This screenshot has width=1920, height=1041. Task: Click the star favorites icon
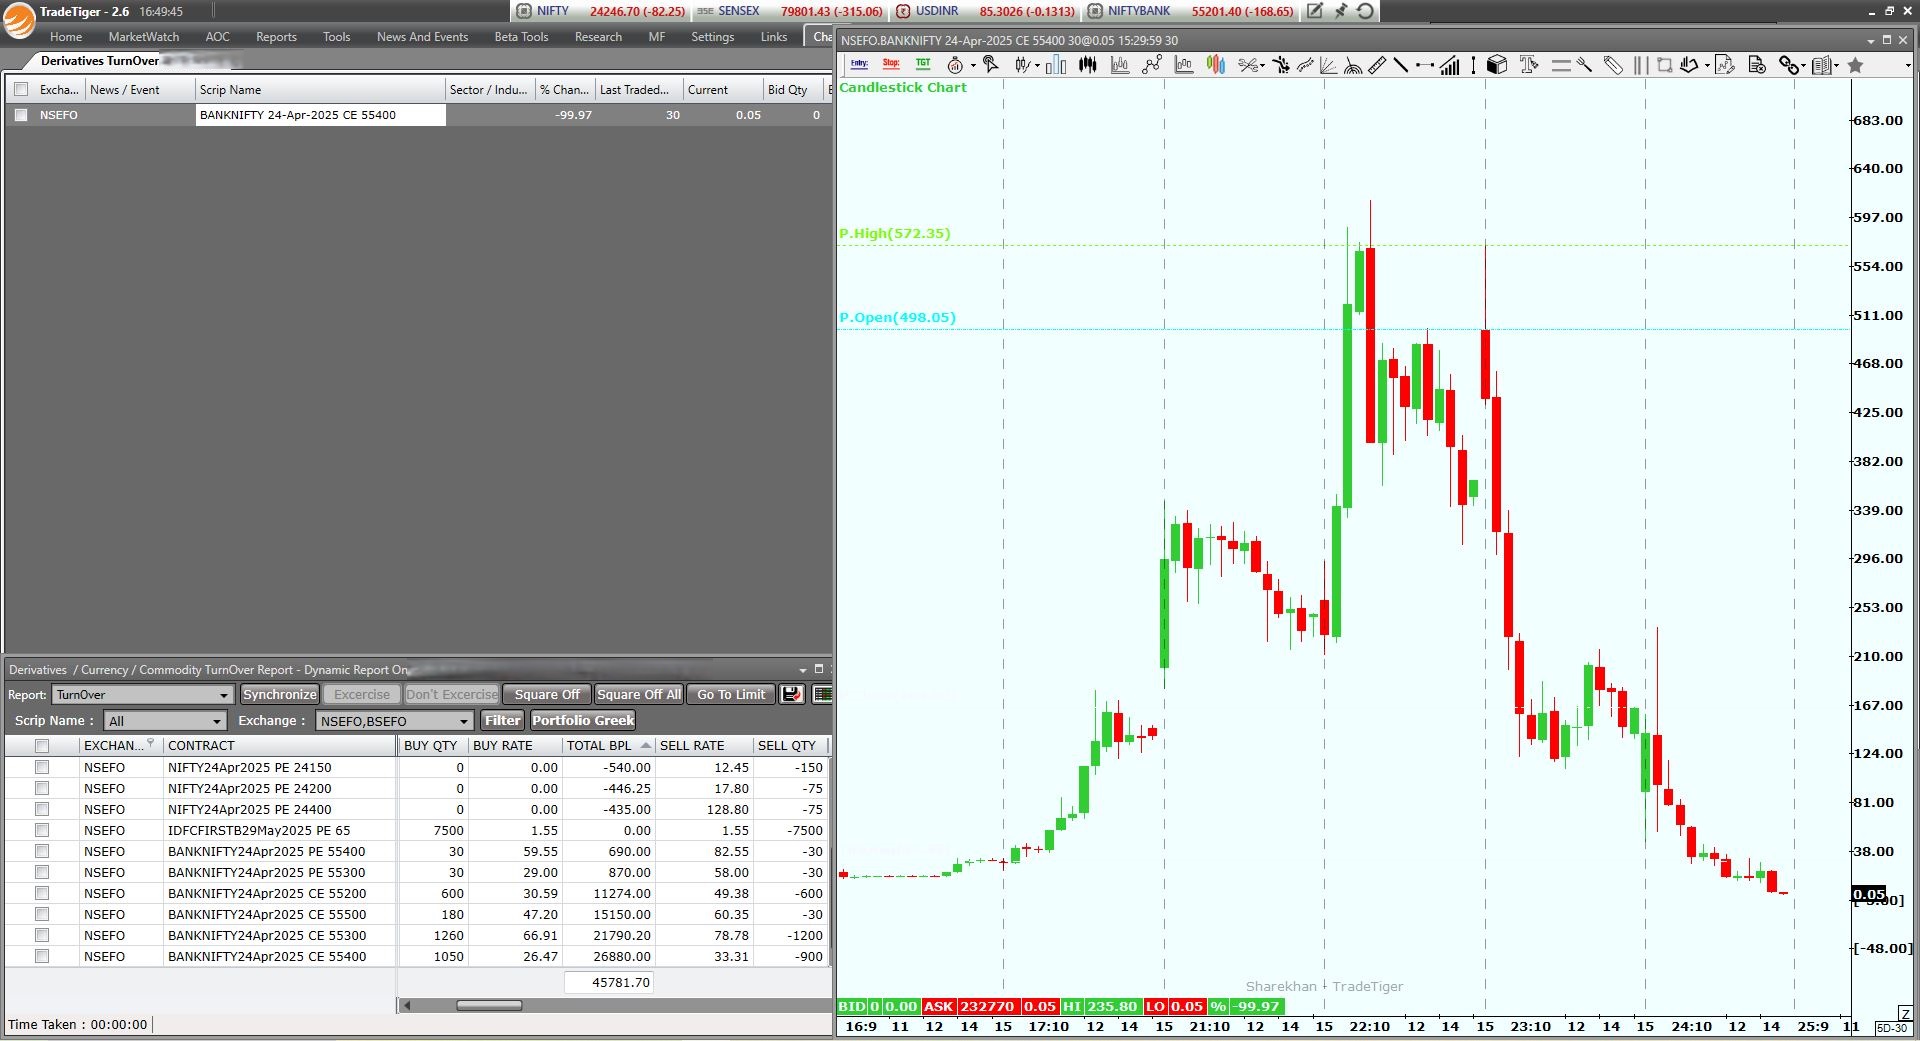pos(1855,65)
